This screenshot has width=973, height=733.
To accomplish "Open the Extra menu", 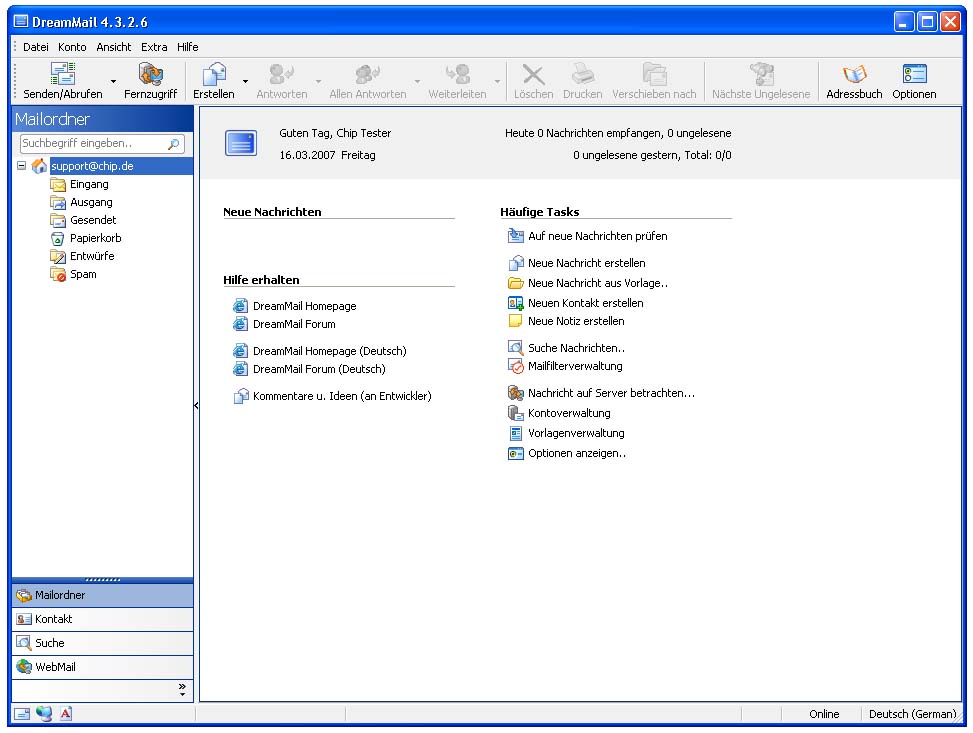I will [154, 47].
